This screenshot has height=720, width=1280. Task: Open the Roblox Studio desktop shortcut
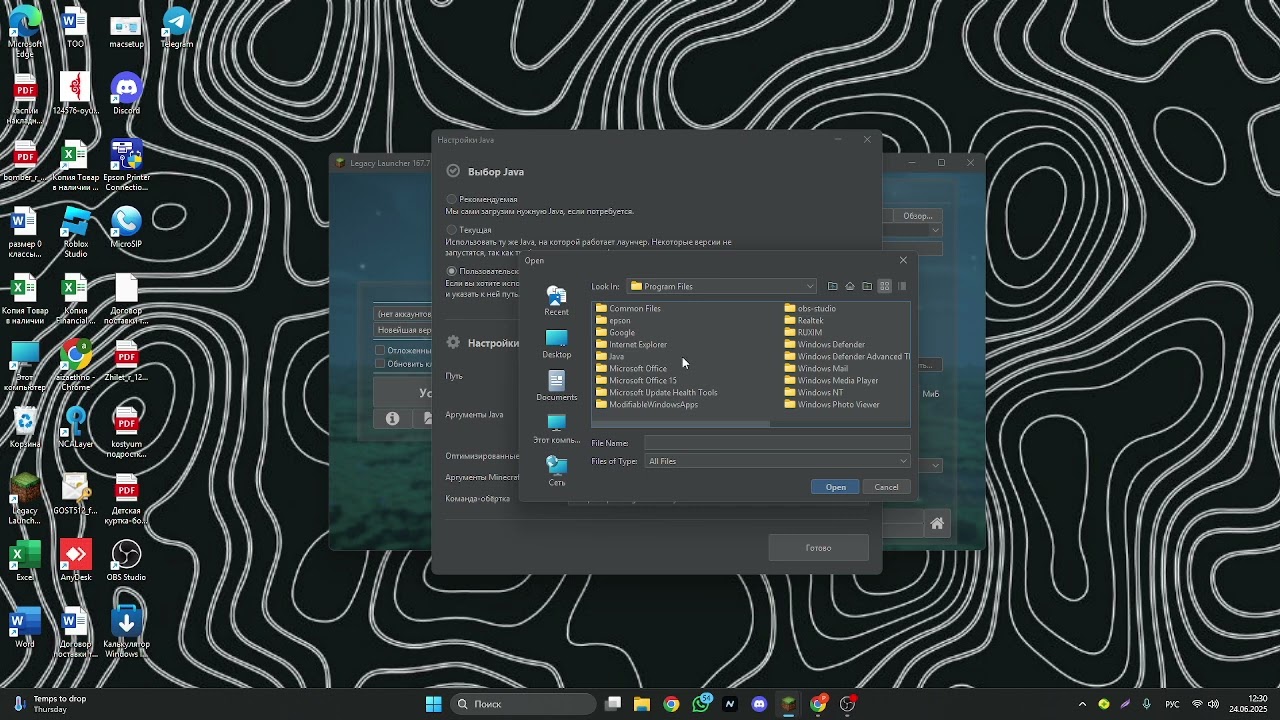[76, 232]
